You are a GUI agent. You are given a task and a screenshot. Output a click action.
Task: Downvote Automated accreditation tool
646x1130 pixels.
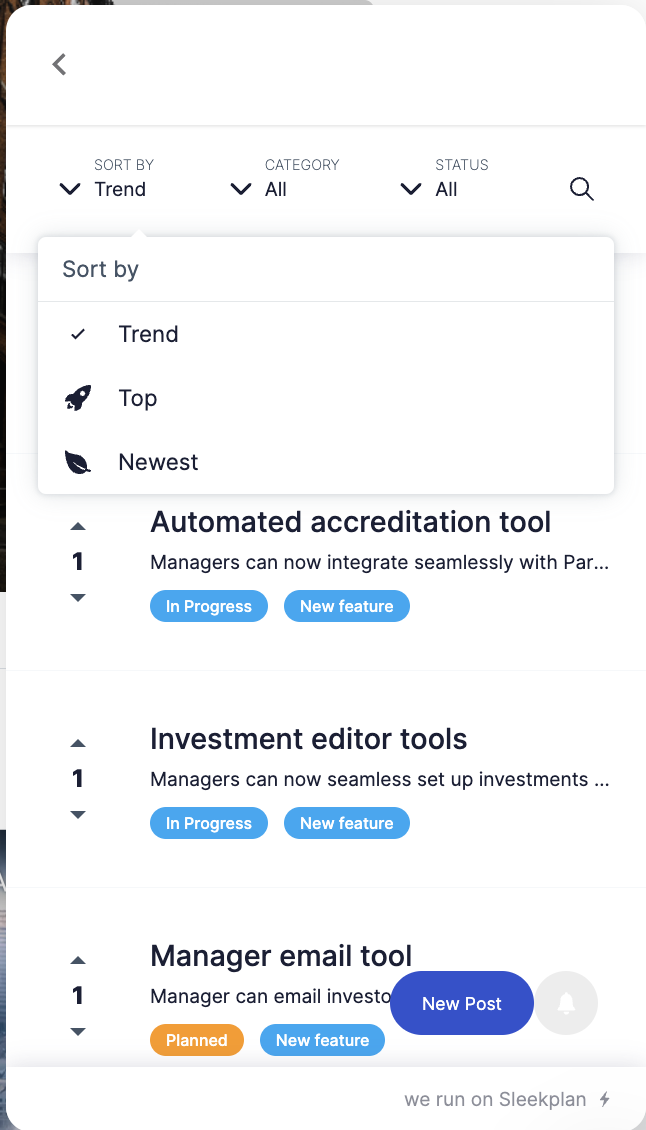click(78, 597)
